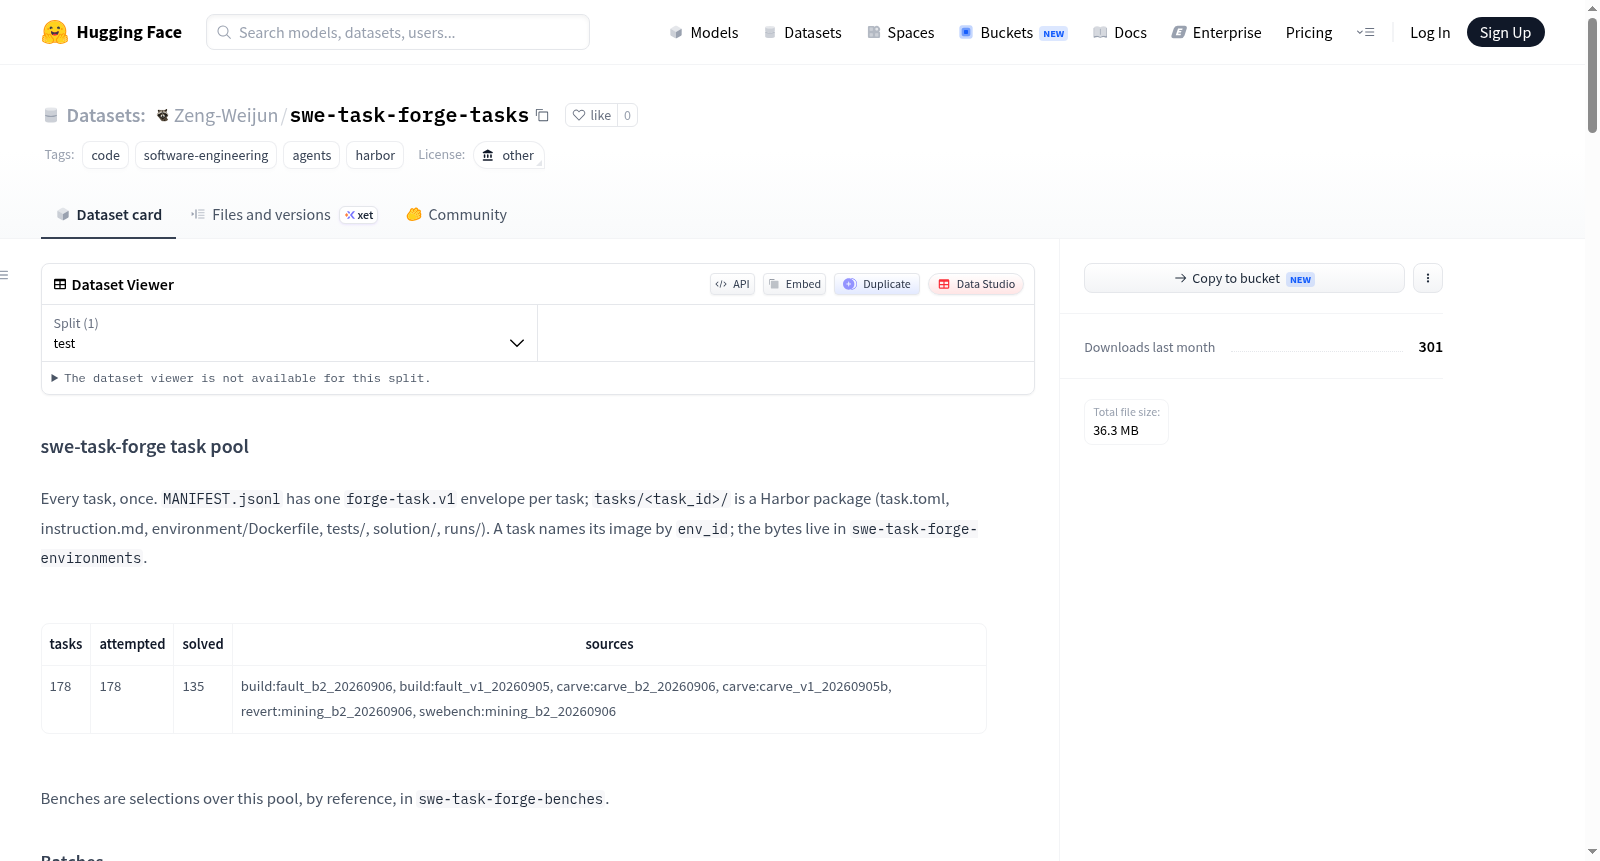Viewport: 1600px width, 861px height.
Task: Click the attempted column header
Action: click(x=132, y=644)
